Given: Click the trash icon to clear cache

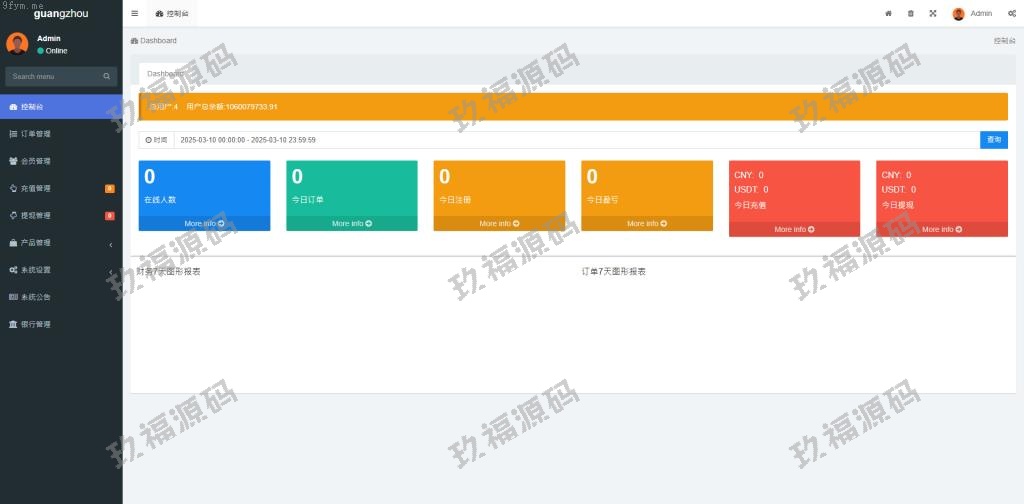Looking at the screenshot, I should (x=910, y=14).
